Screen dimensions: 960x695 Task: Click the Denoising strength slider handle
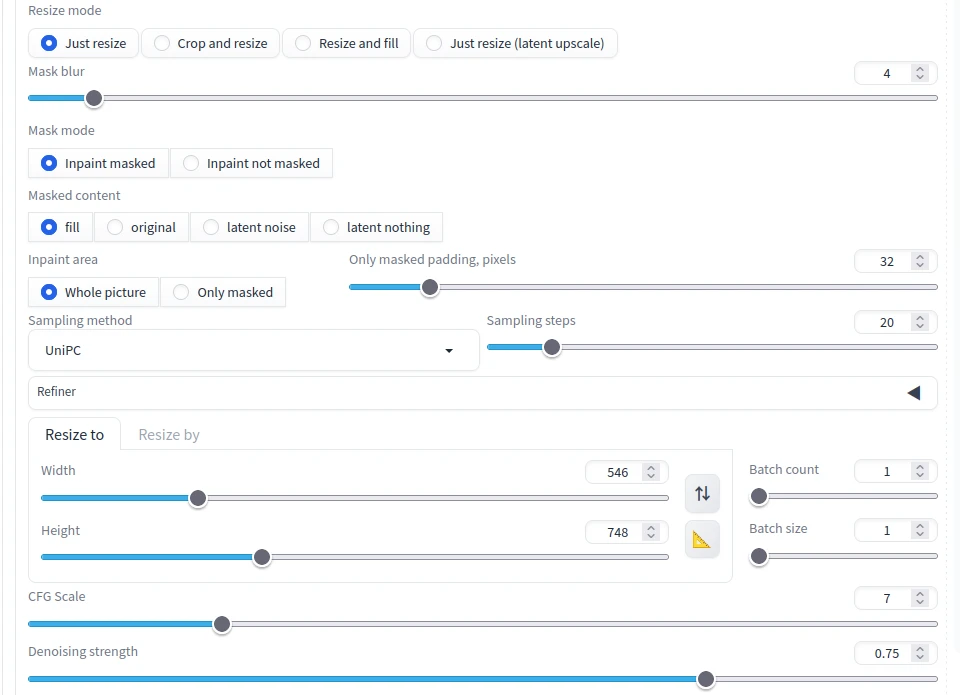click(x=706, y=679)
